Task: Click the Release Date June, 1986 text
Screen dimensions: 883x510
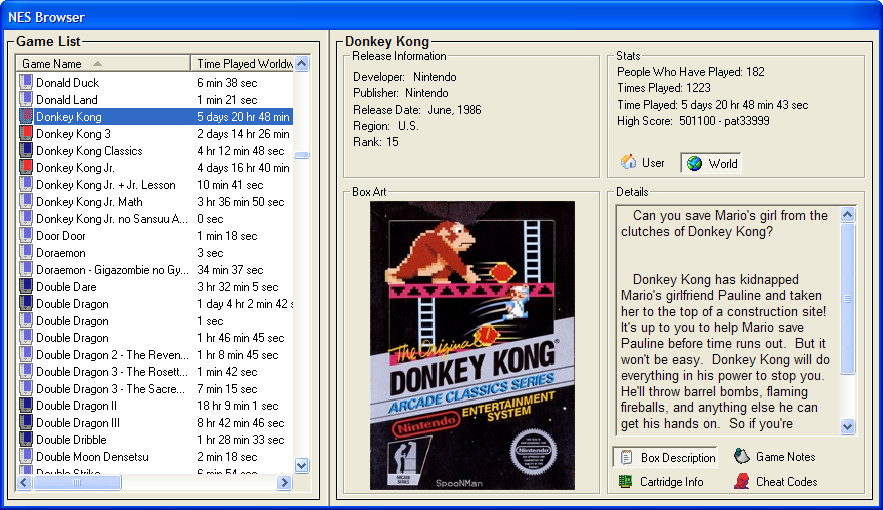Action: click(417, 110)
